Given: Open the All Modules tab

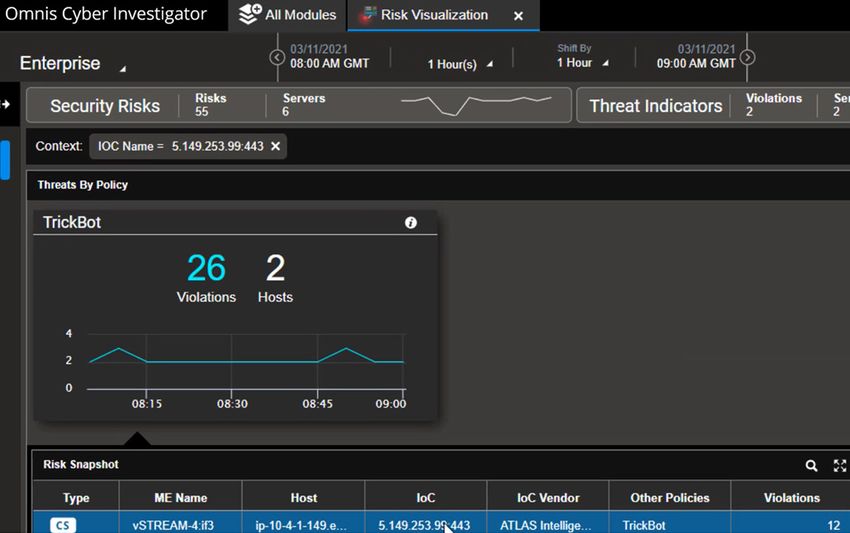Looking at the screenshot, I should click(x=287, y=15).
